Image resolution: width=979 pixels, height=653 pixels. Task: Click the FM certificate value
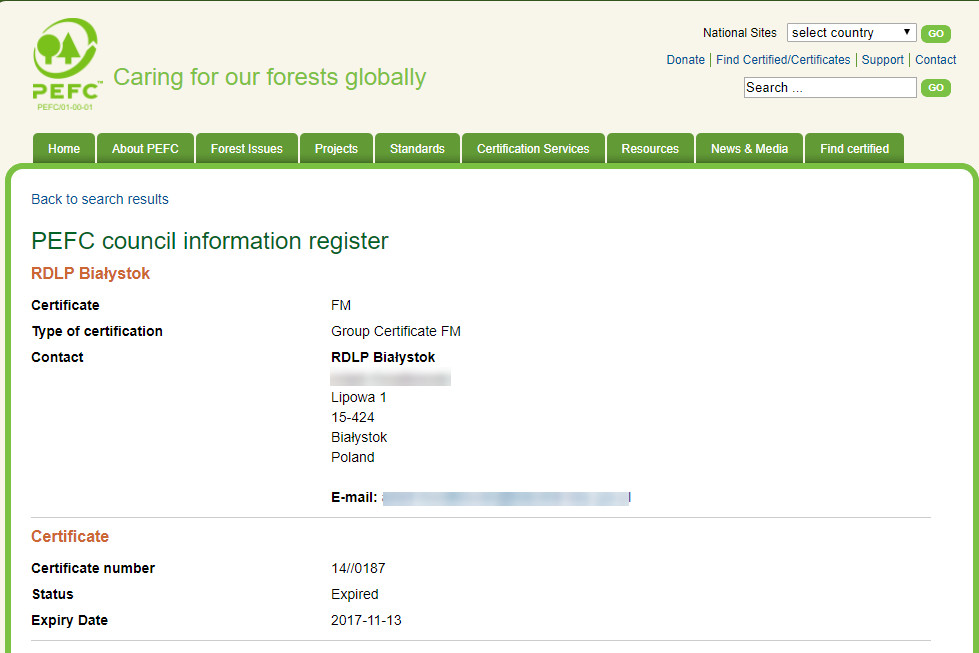pyautogui.click(x=341, y=305)
